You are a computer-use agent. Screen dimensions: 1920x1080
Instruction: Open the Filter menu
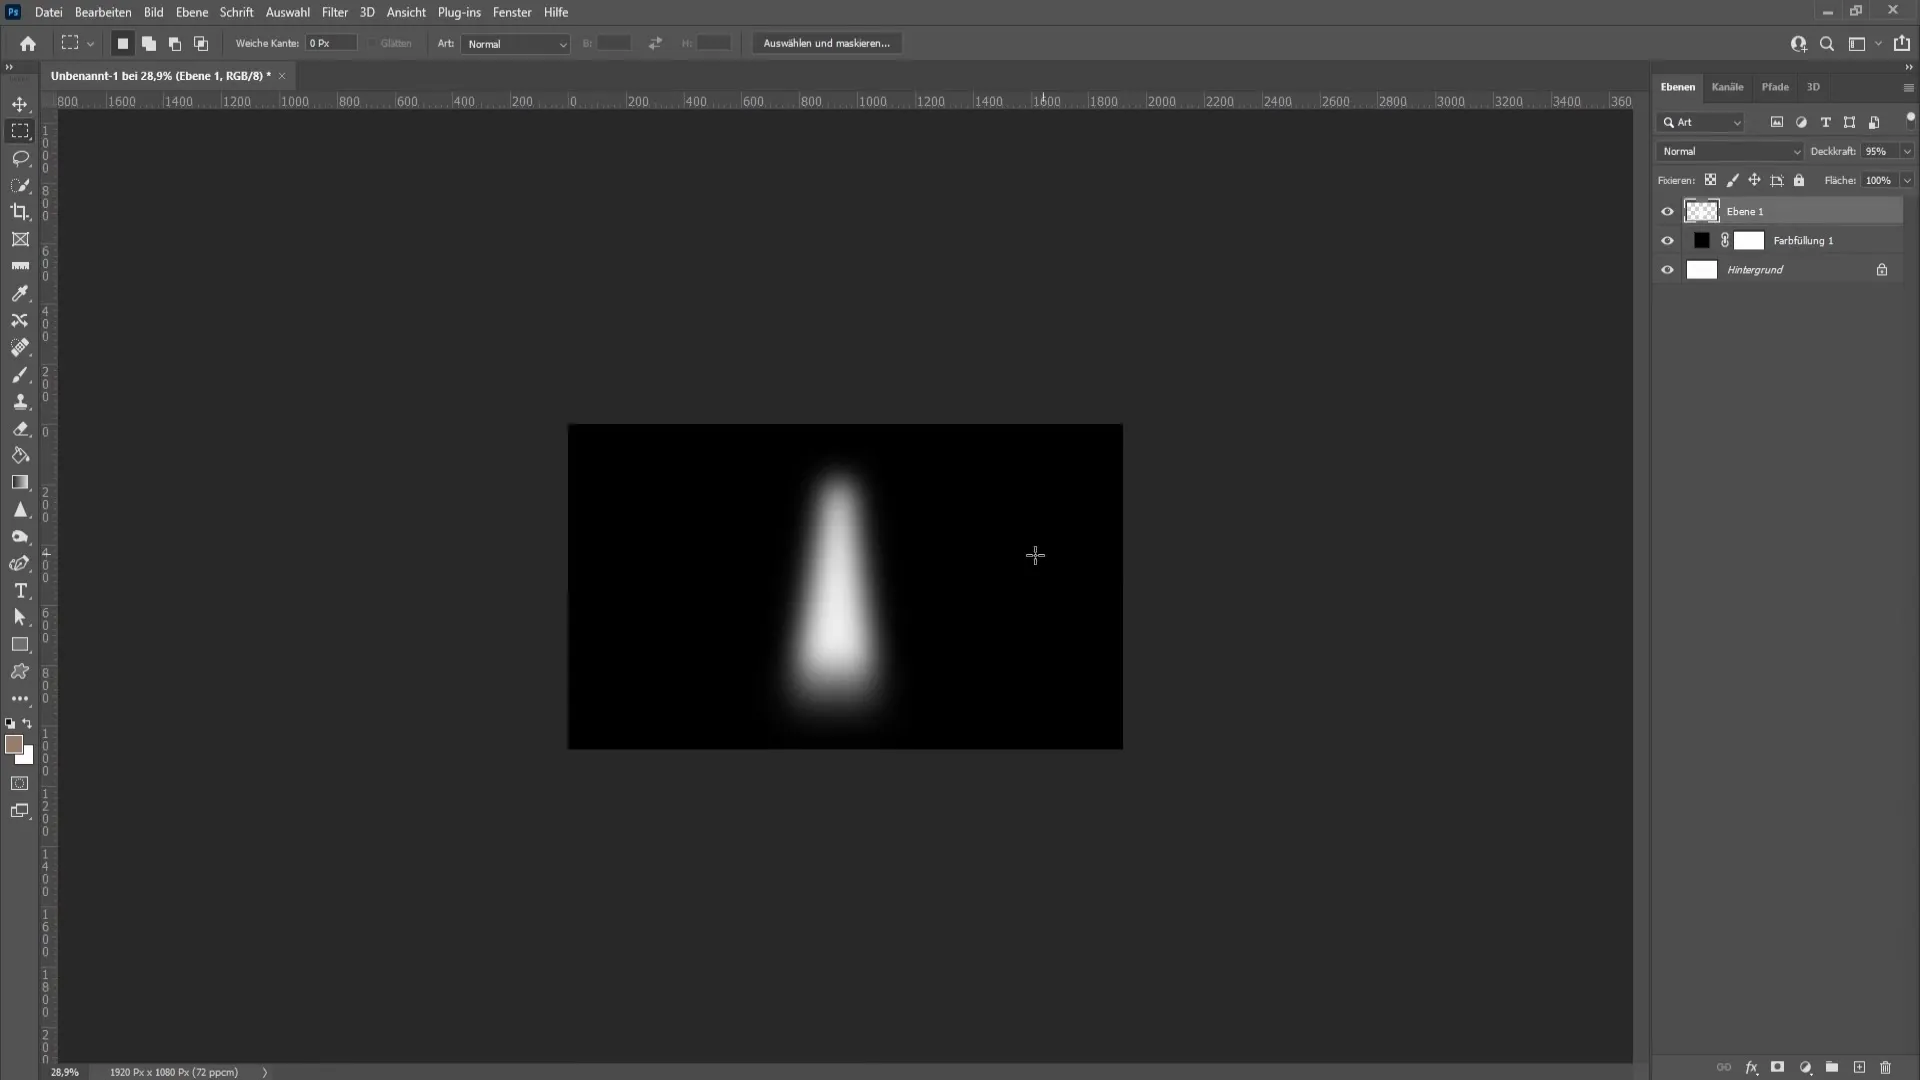coord(335,12)
